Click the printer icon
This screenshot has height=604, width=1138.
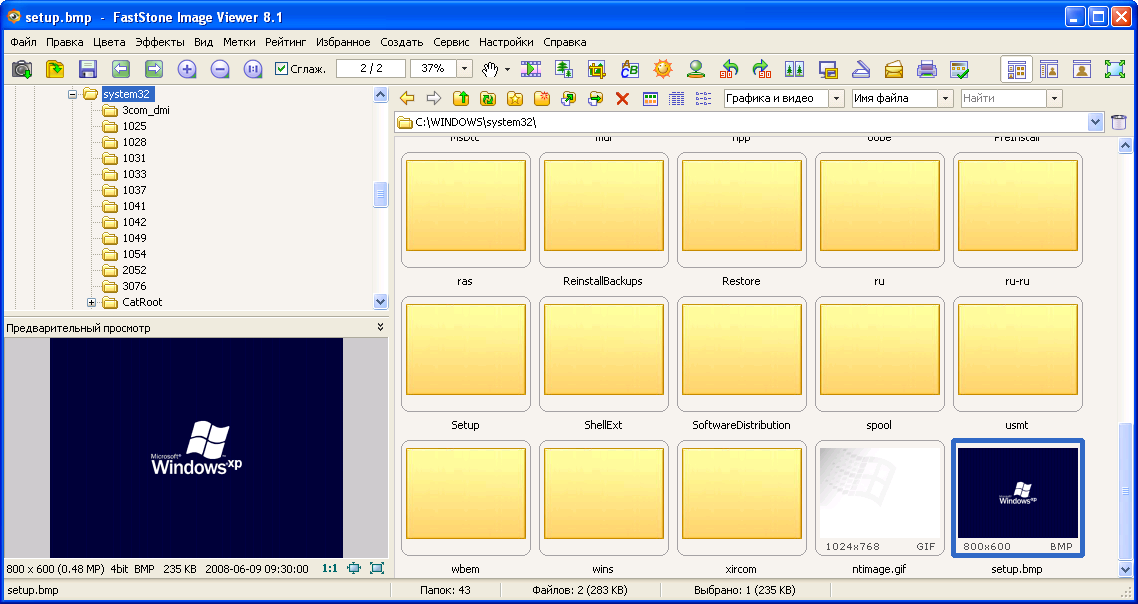927,69
